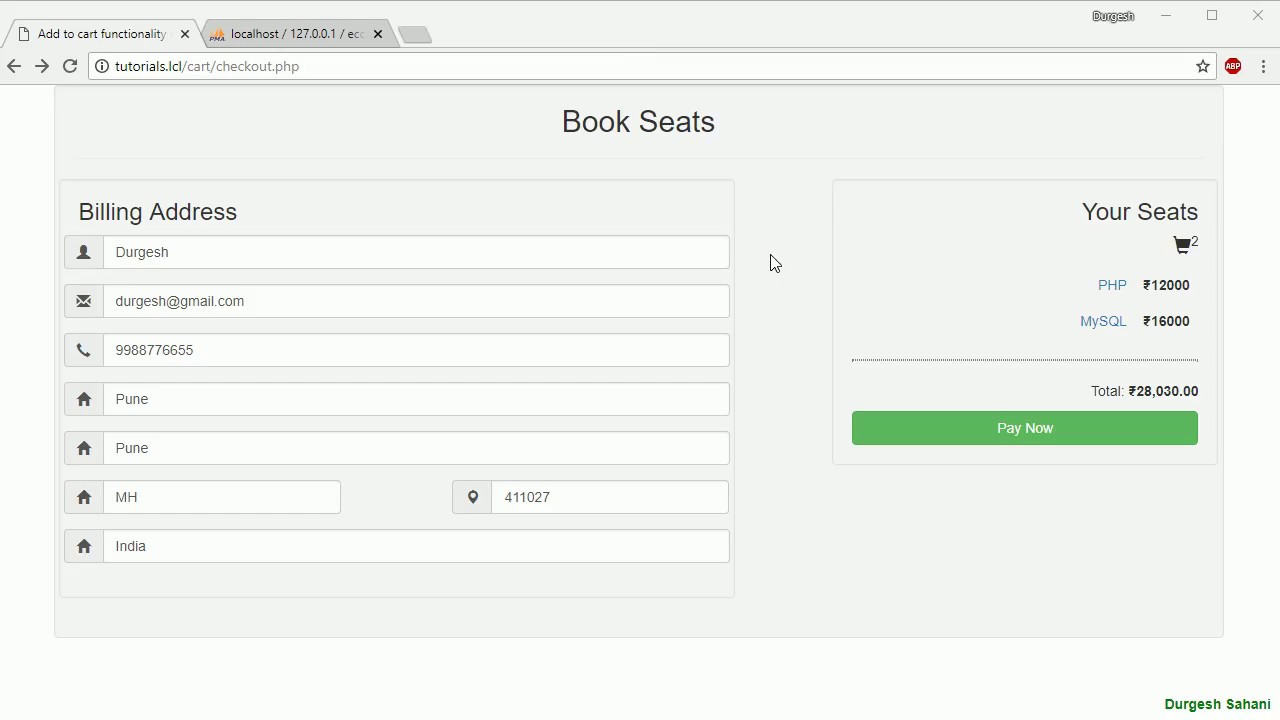
Task: Click the shopping cart icon
Action: pos(1182,245)
